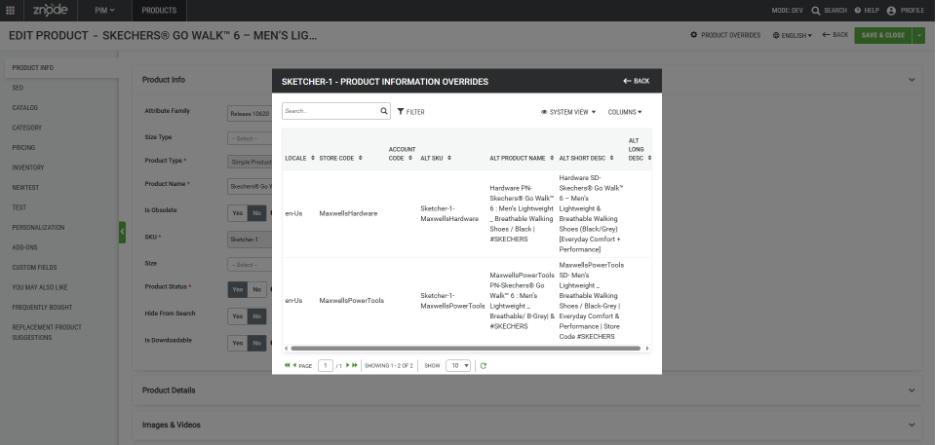Click the search magnifier in dialog

[384, 111]
